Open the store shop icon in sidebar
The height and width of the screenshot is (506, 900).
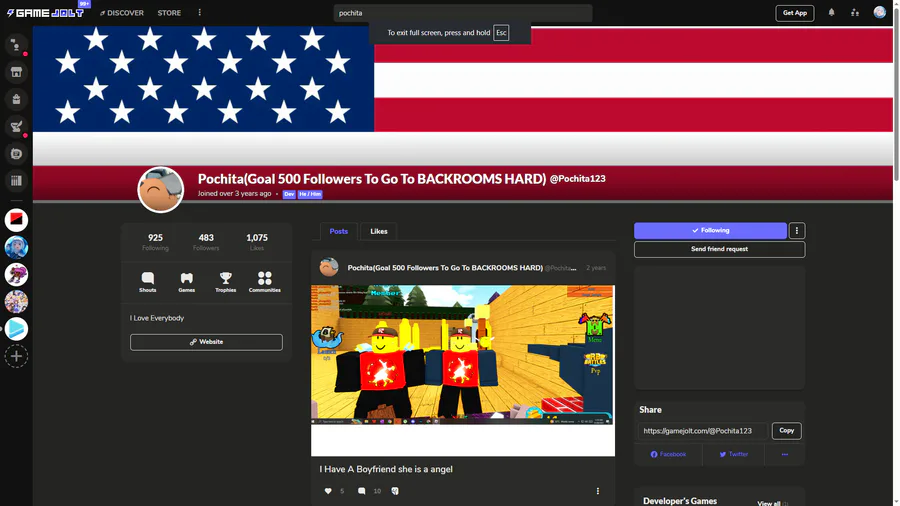16,72
